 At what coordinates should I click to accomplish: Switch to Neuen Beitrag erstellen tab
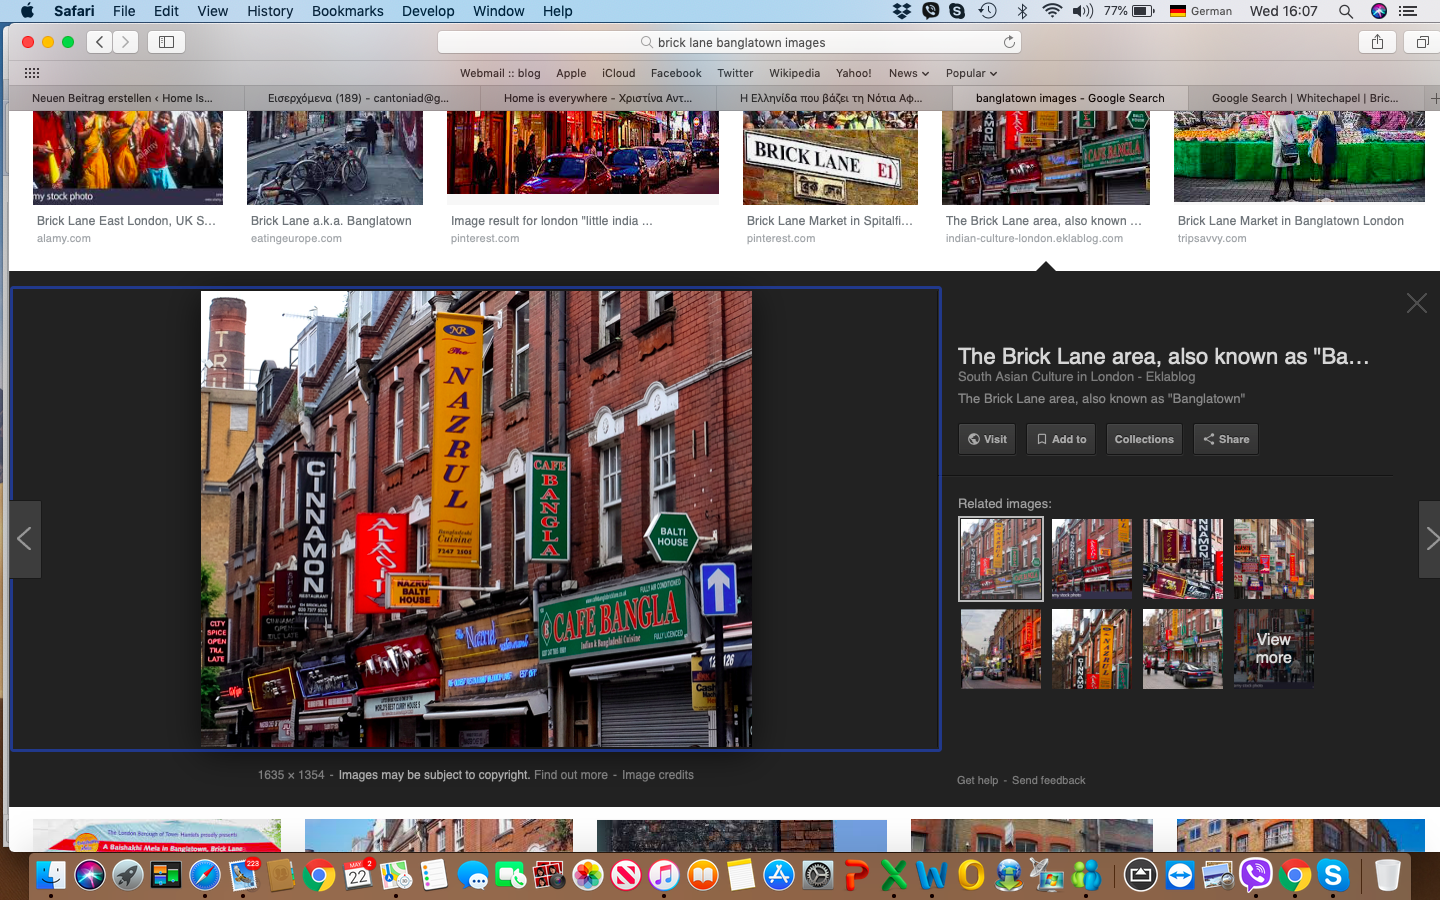(122, 98)
